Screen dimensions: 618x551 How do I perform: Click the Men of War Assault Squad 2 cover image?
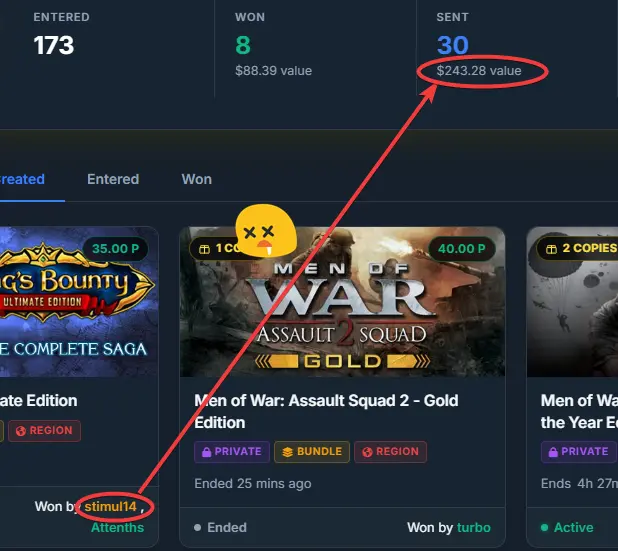[342, 302]
